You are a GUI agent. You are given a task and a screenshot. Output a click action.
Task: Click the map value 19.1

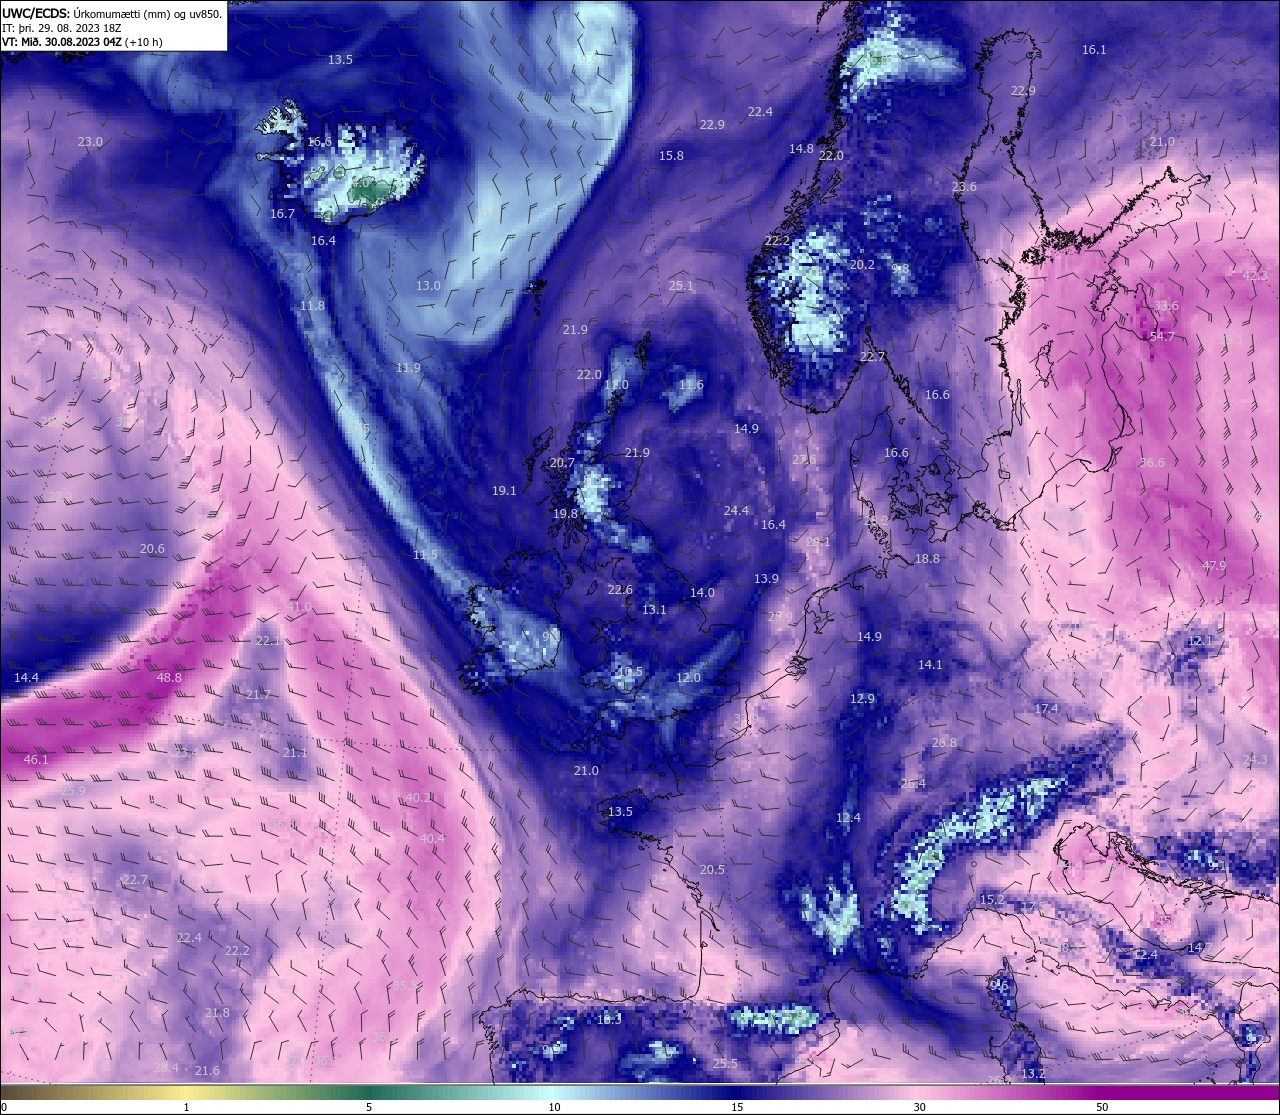pyautogui.click(x=504, y=491)
